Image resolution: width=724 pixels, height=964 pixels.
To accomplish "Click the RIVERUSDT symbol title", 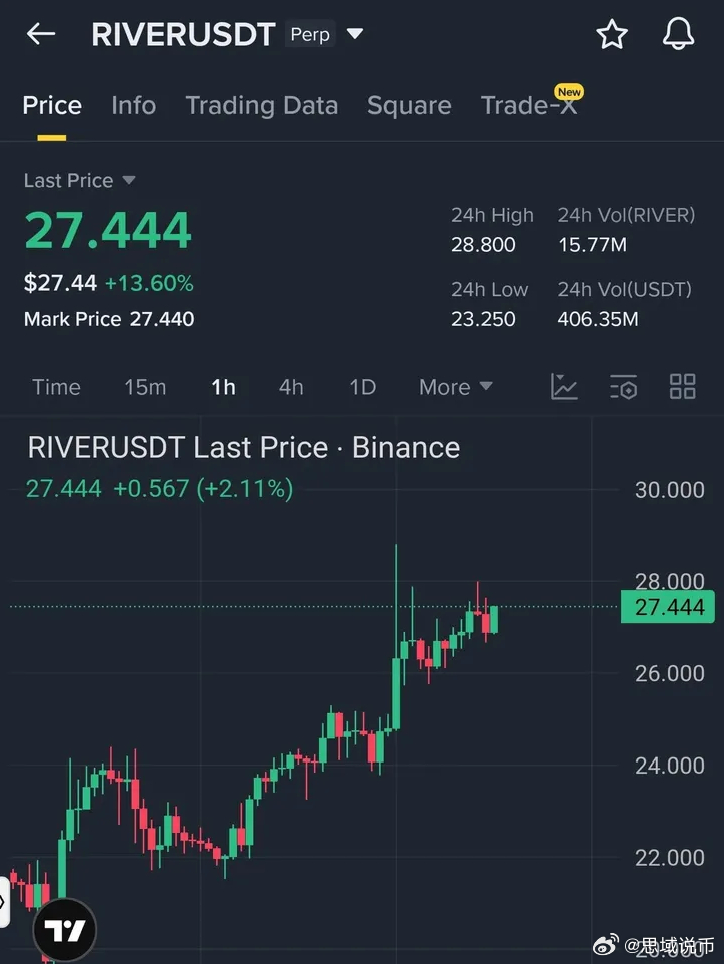I will click(183, 34).
